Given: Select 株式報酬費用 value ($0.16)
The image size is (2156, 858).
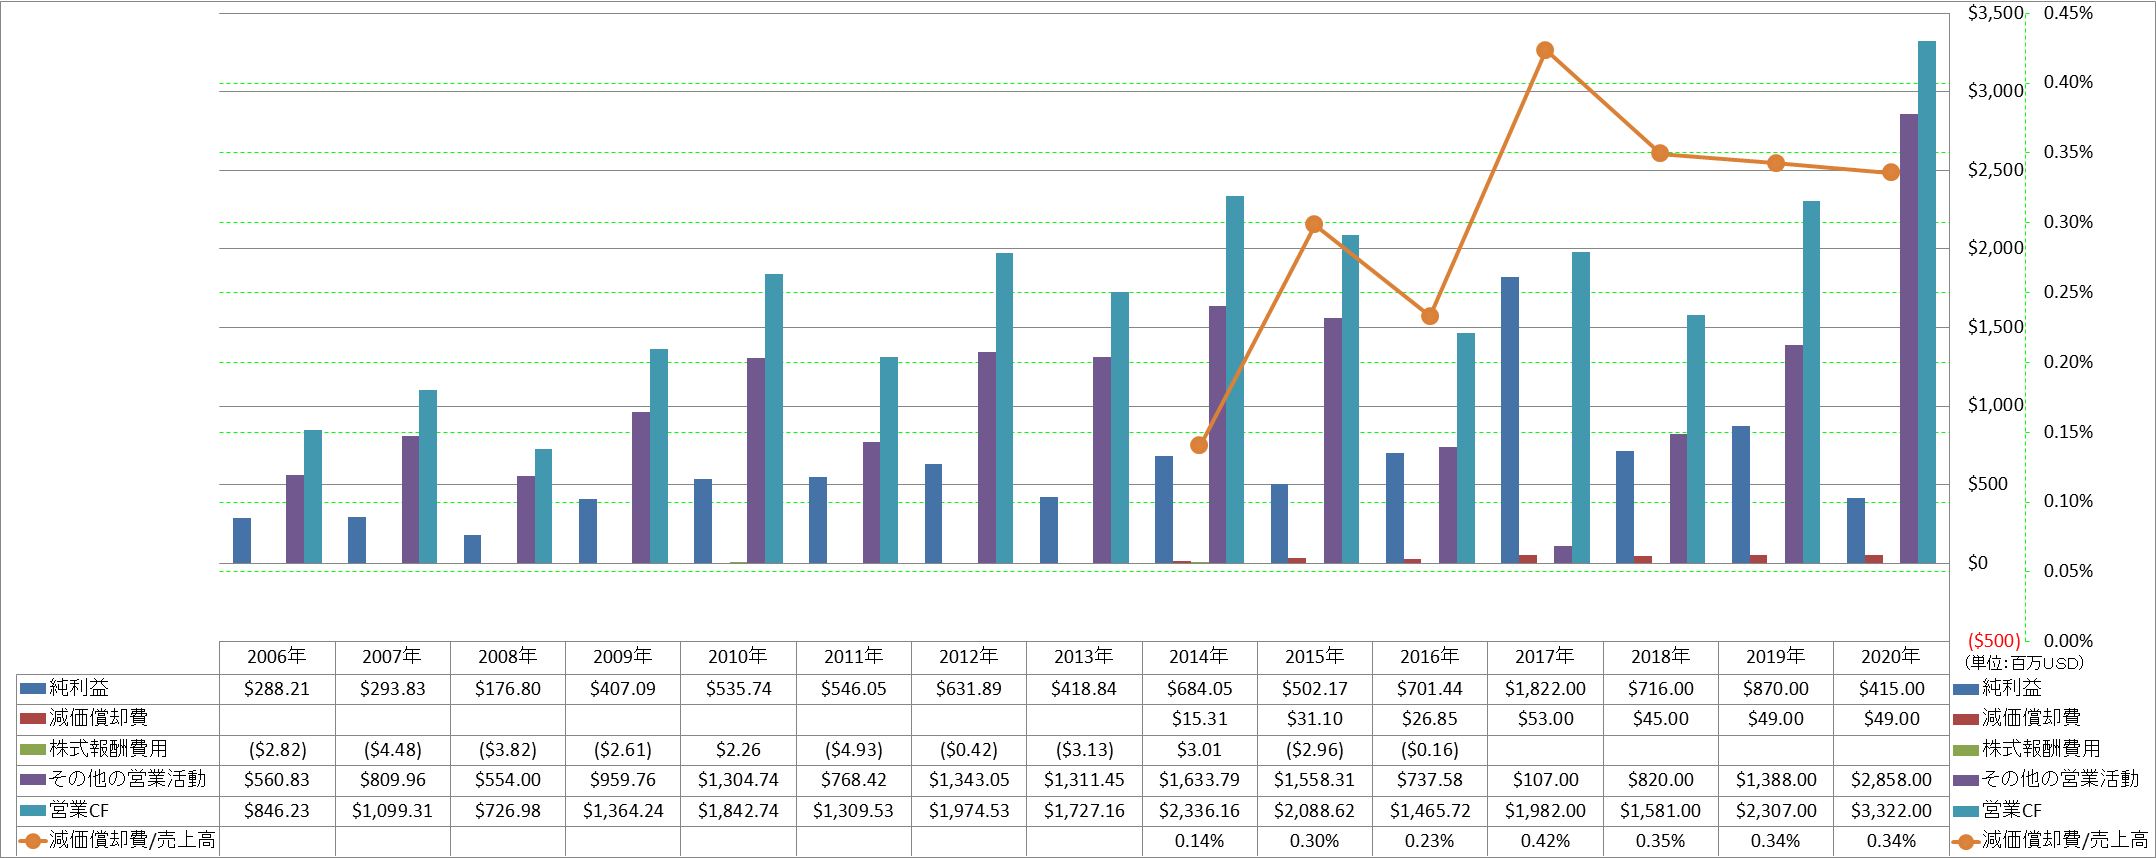Looking at the screenshot, I should pos(1430,750).
